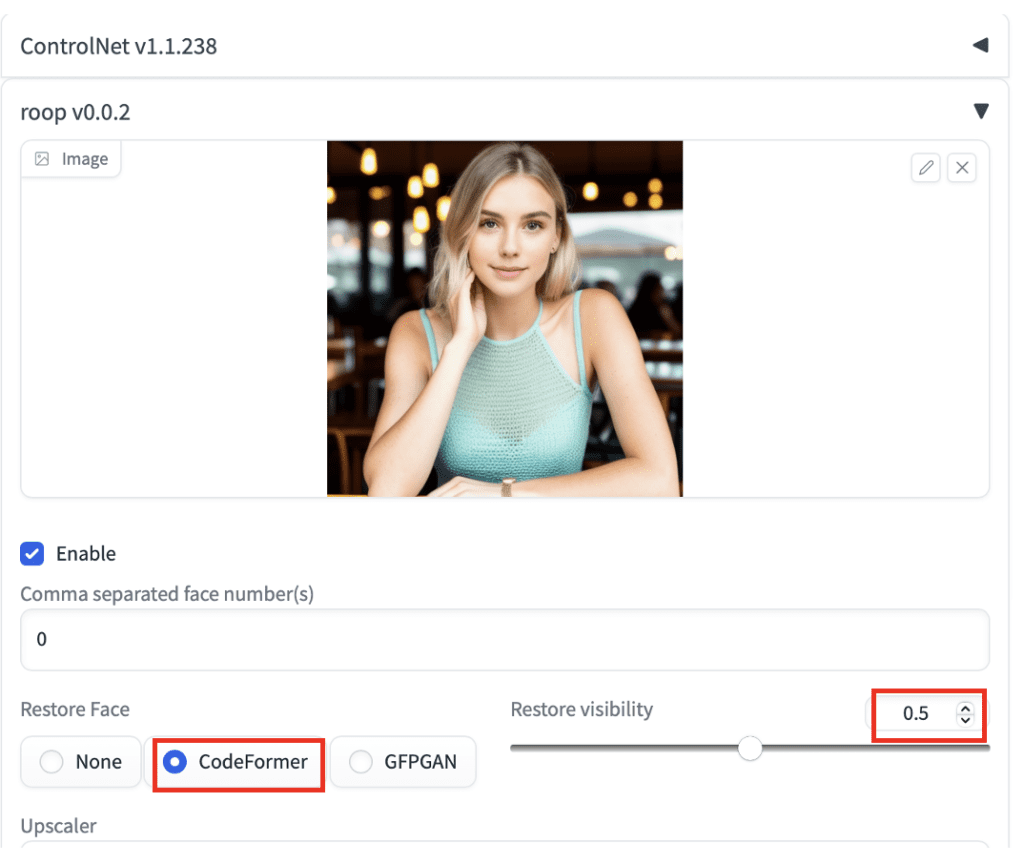This screenshot has width=1024, height=864.
Task: Remove the uploaded image with X icon
Action: point(962,168)
